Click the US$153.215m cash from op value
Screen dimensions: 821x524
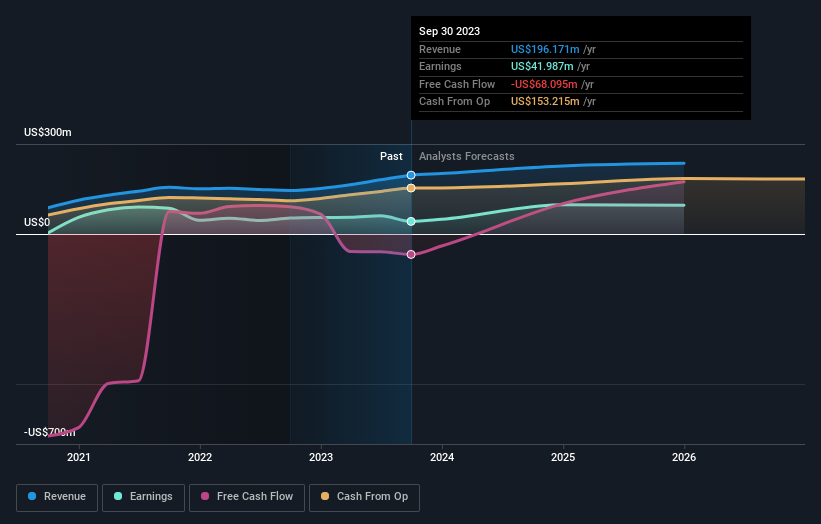(x=545, y=102)
